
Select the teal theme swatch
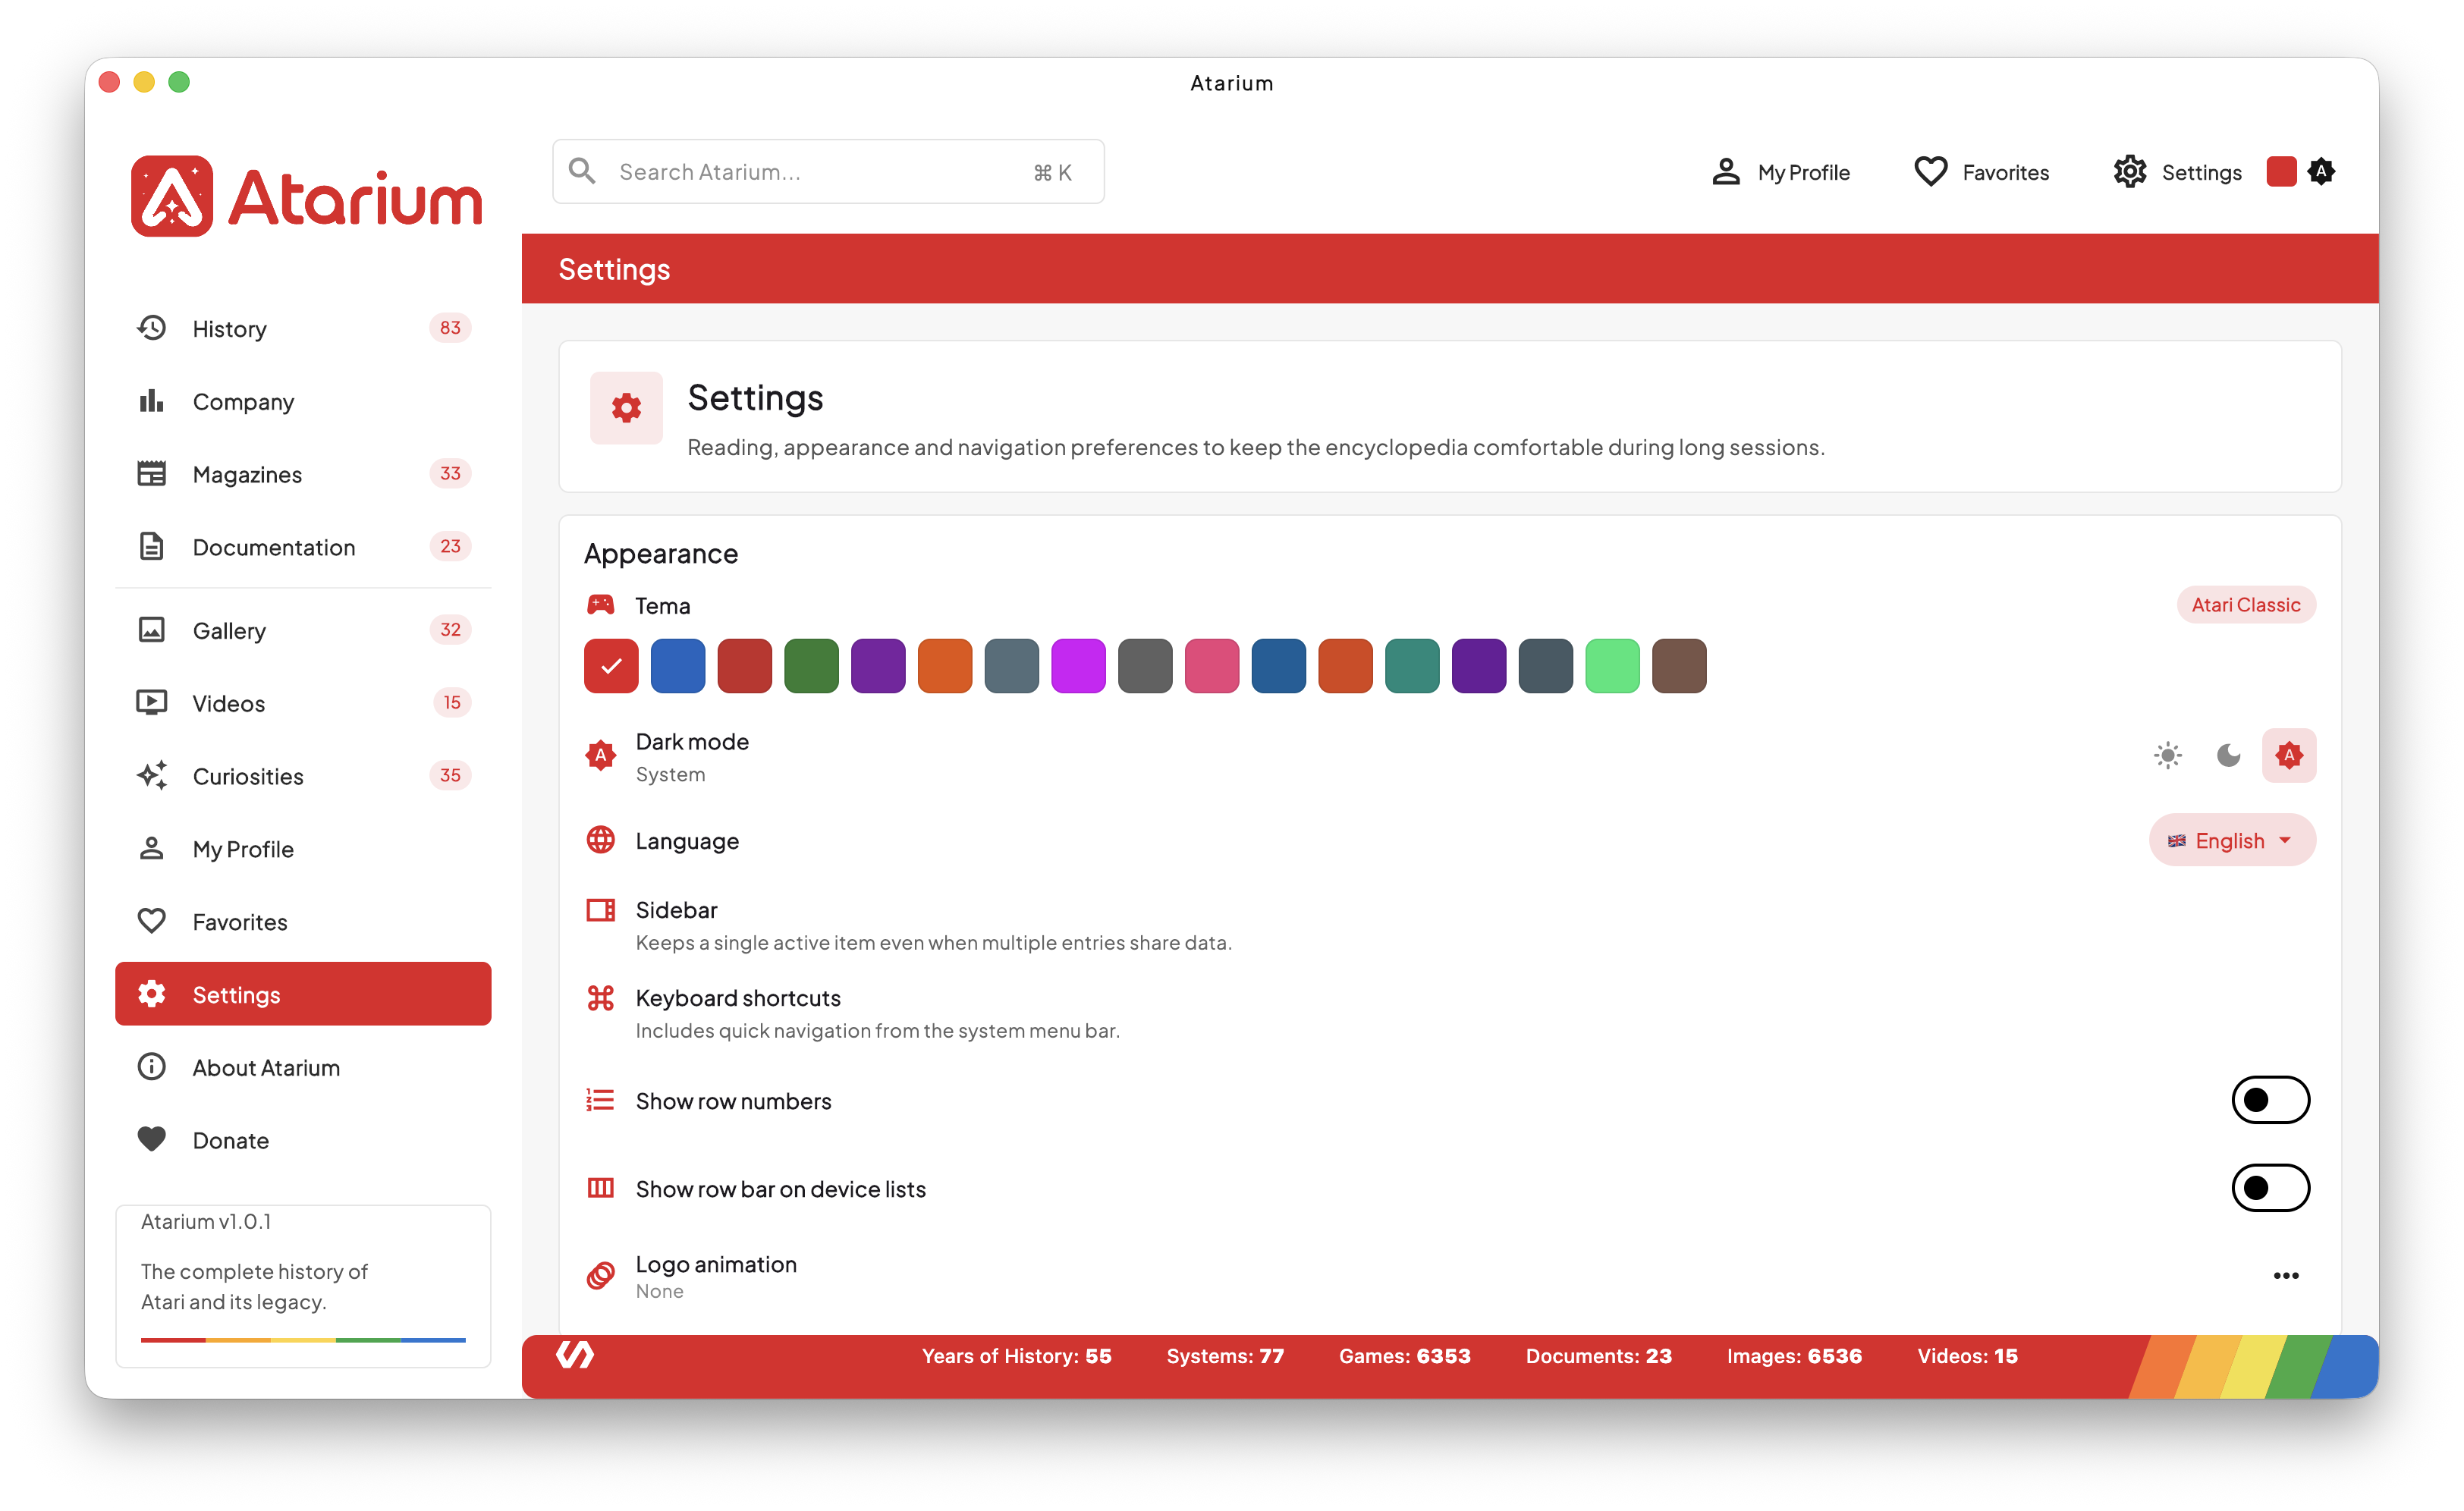[1412, 666]
